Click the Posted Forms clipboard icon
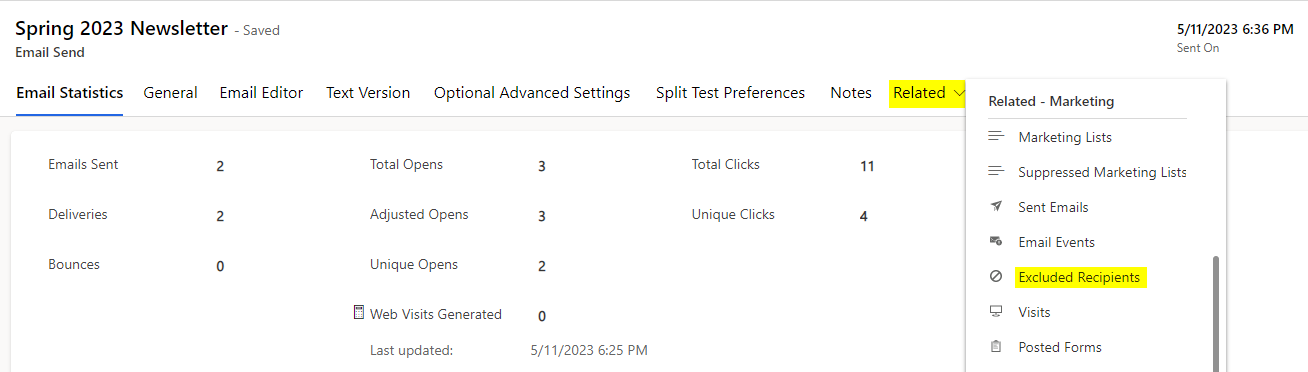The image size is (1308, 372). pos(995,347)
